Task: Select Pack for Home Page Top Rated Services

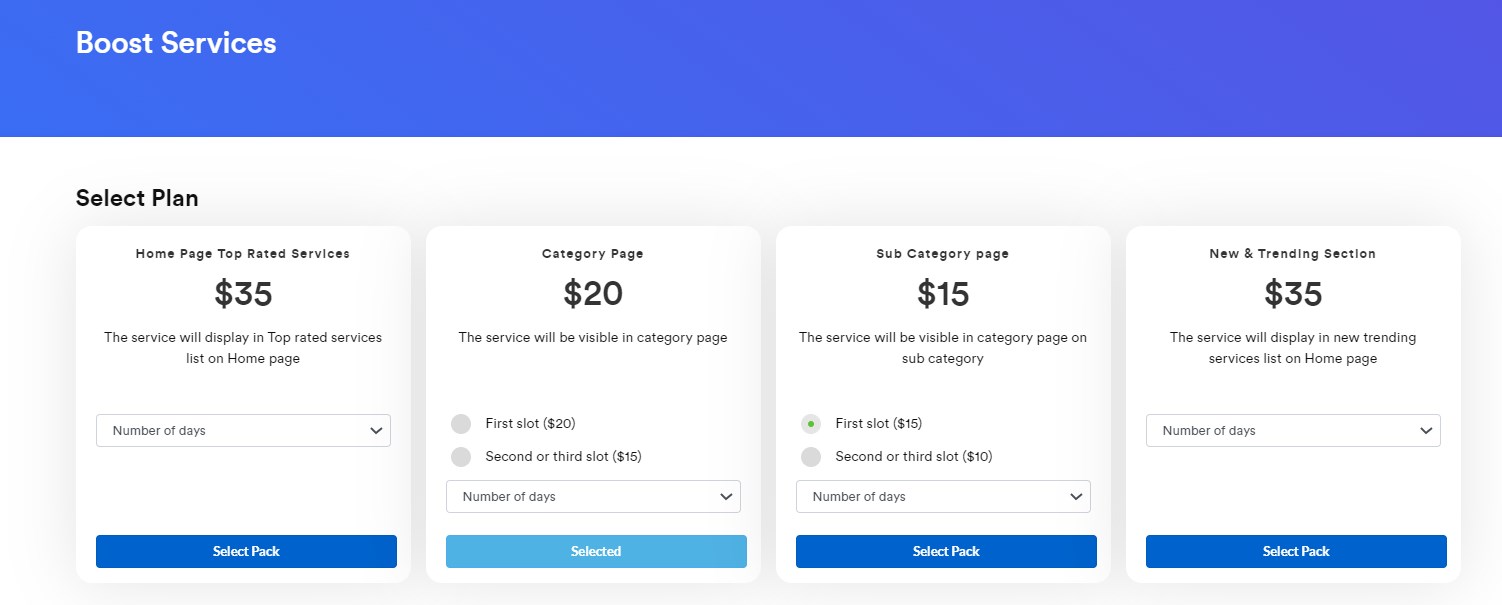Action: click(x=246, y=551)
